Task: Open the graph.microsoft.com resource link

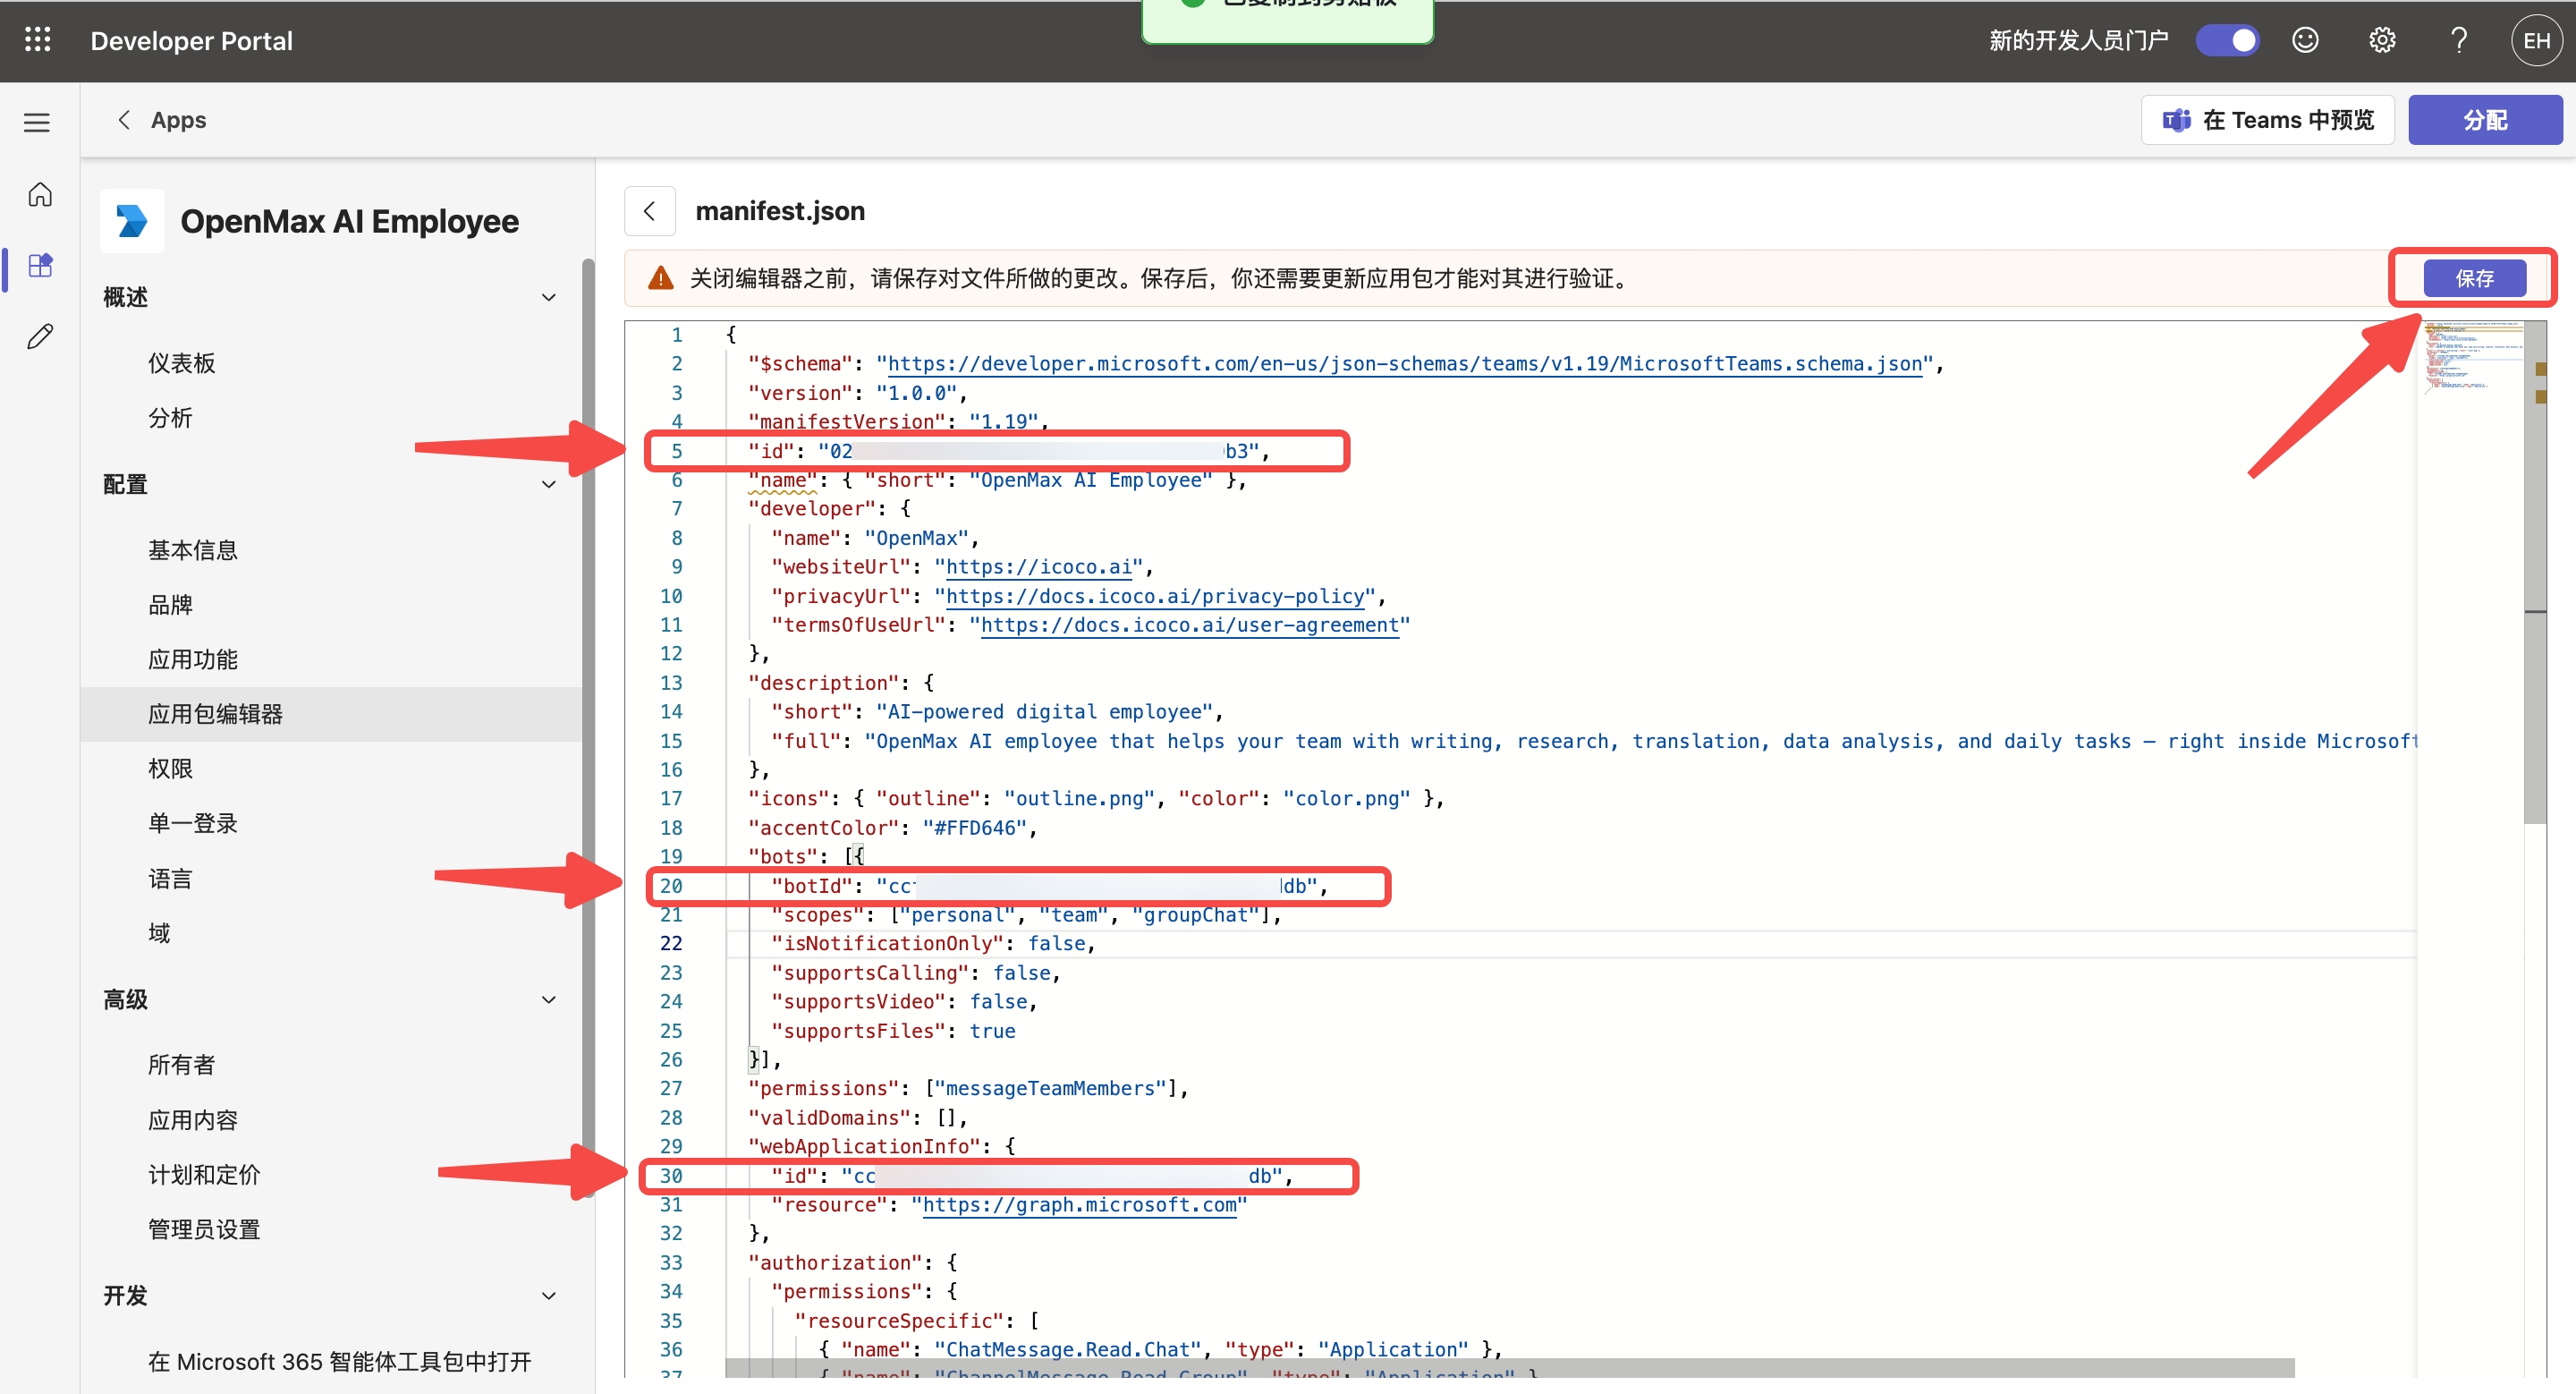Action: point(1079,1205)
